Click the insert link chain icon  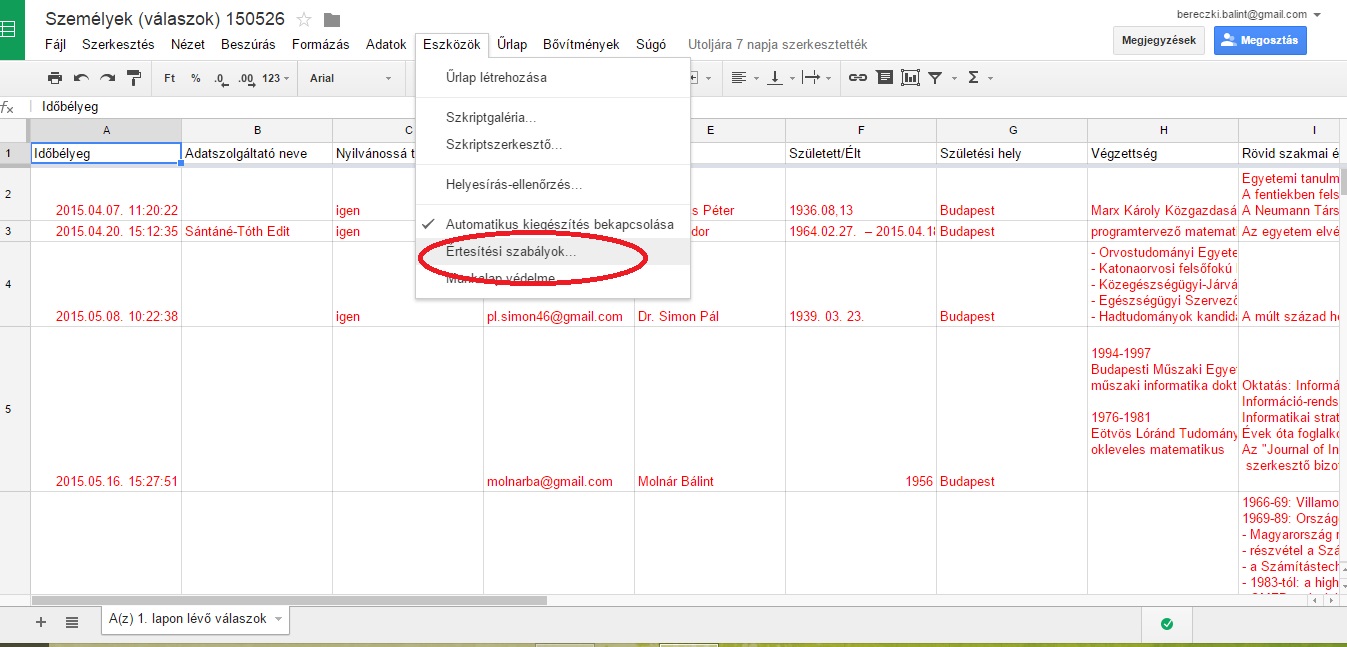858,78
